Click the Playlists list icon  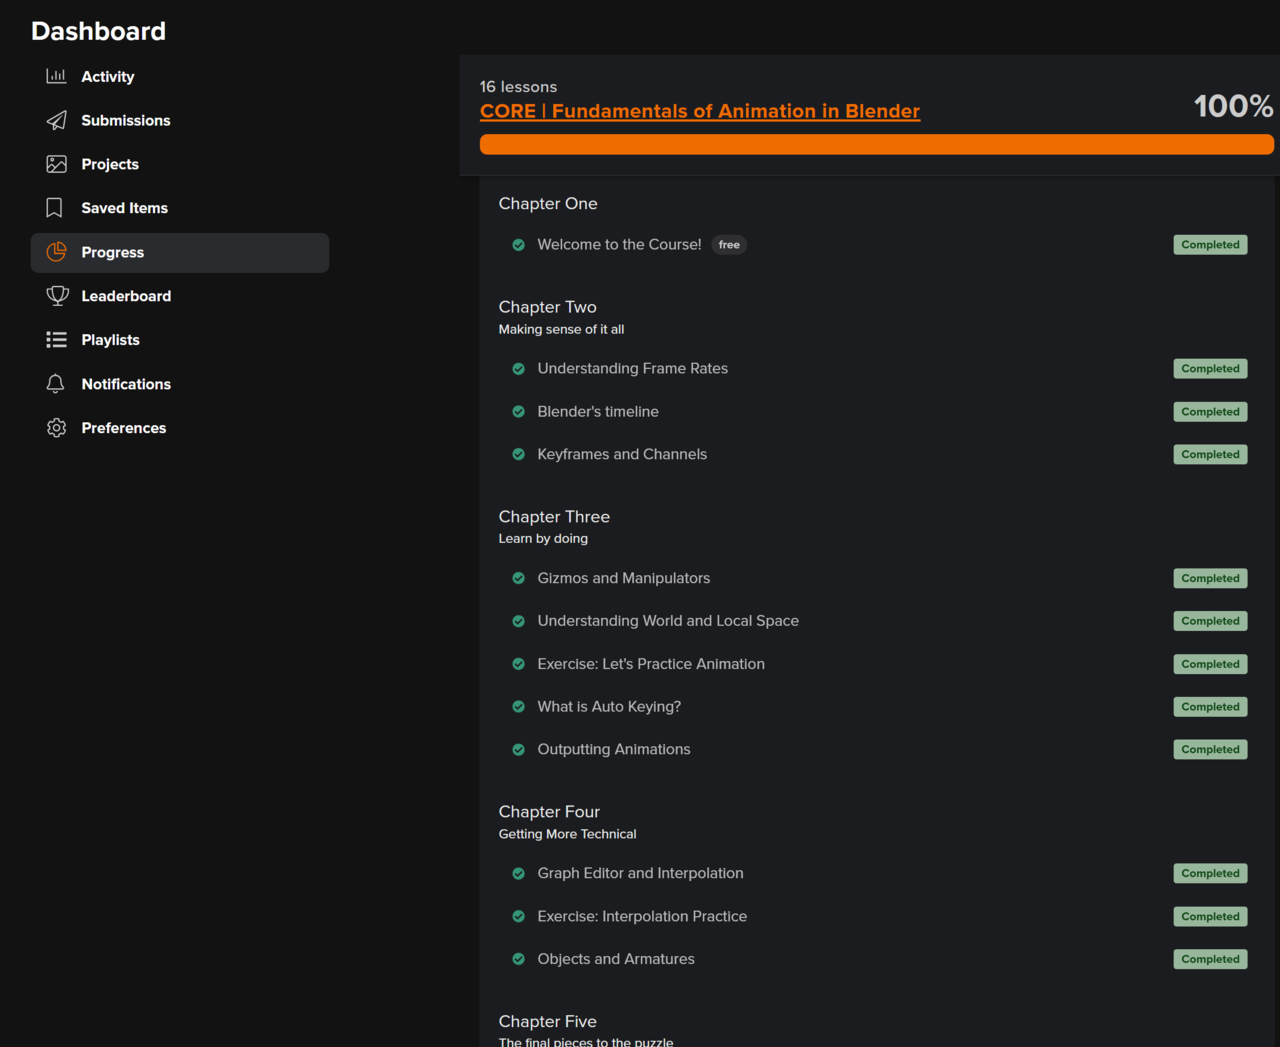(56, 340)
